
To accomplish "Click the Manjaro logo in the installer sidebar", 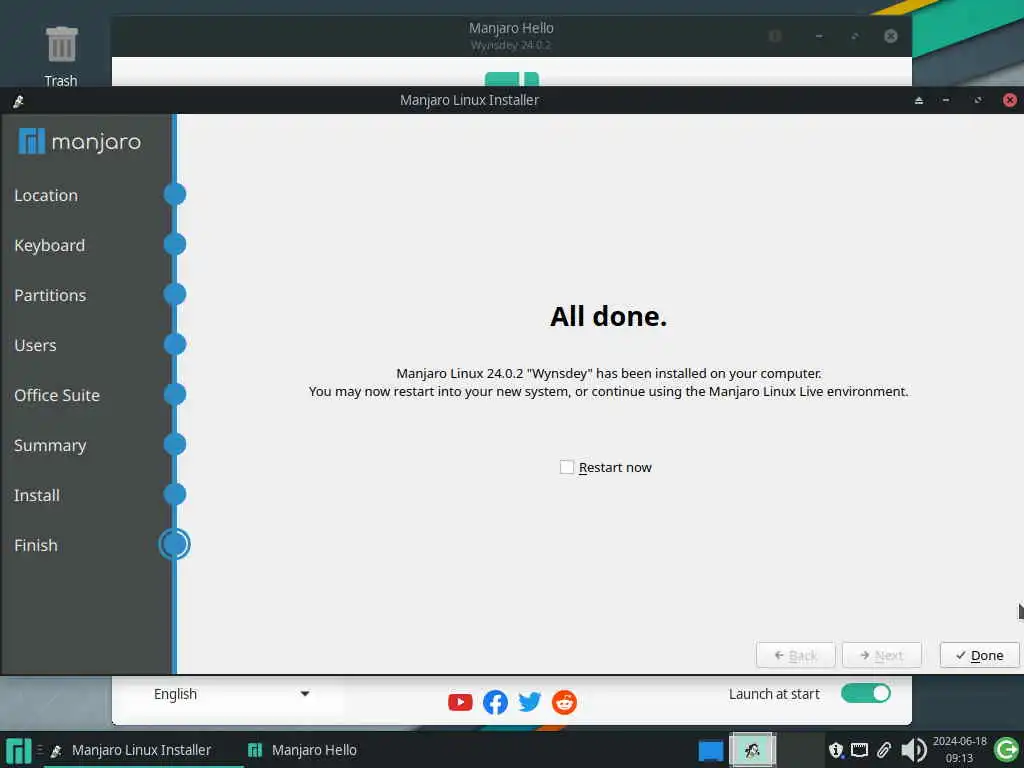I will pos(80,141).
